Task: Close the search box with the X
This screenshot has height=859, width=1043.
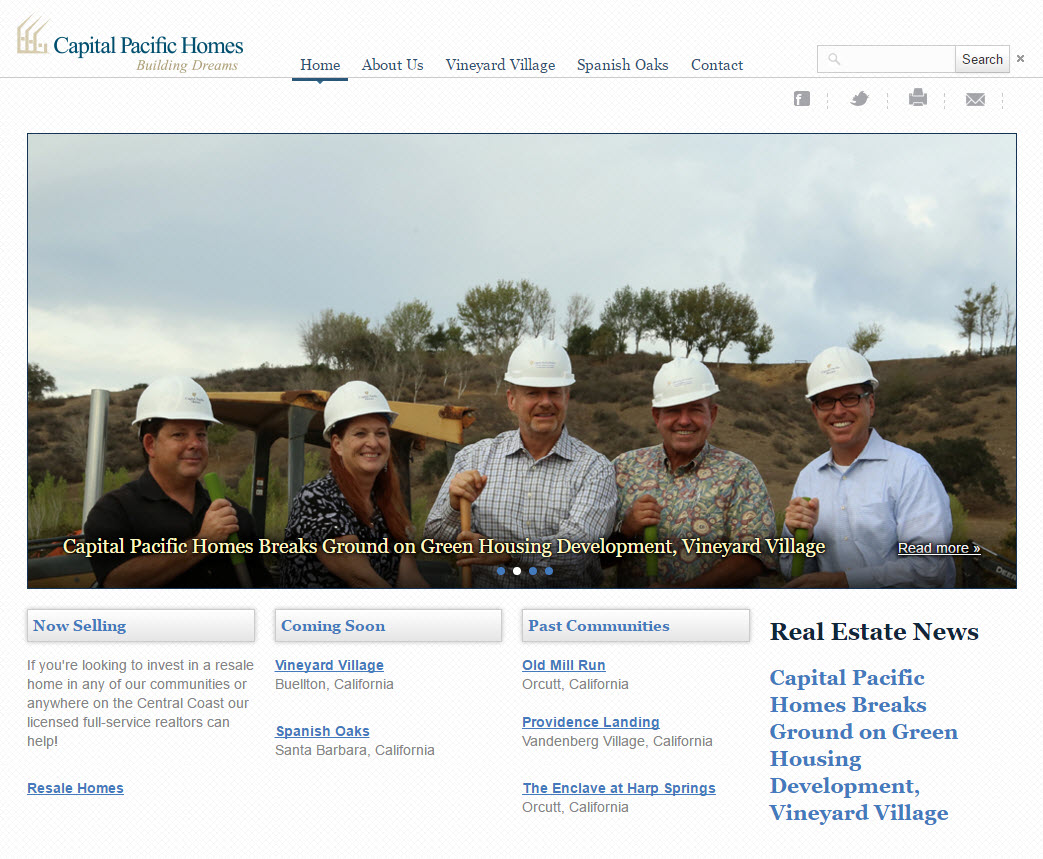Action: point(1020,59)
